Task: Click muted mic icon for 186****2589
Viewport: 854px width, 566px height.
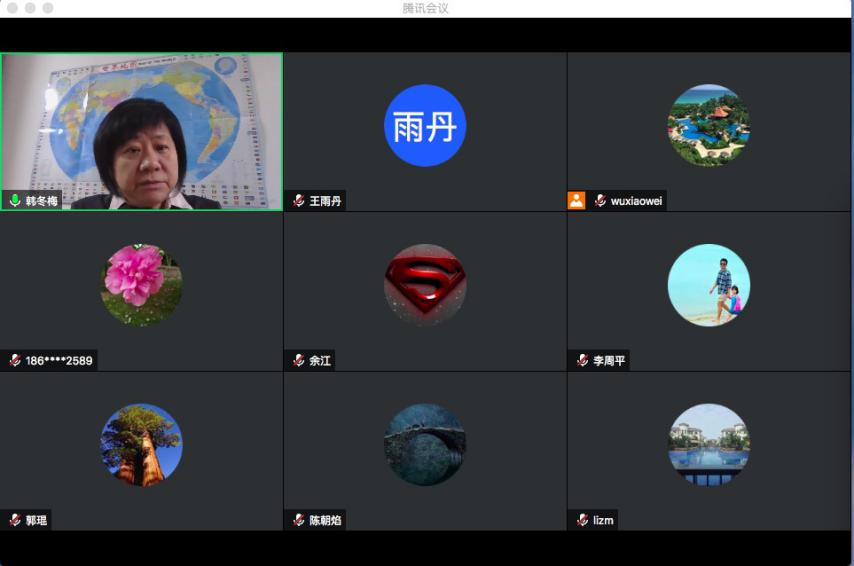Action: pyautogui.click(x=15, y=361)
